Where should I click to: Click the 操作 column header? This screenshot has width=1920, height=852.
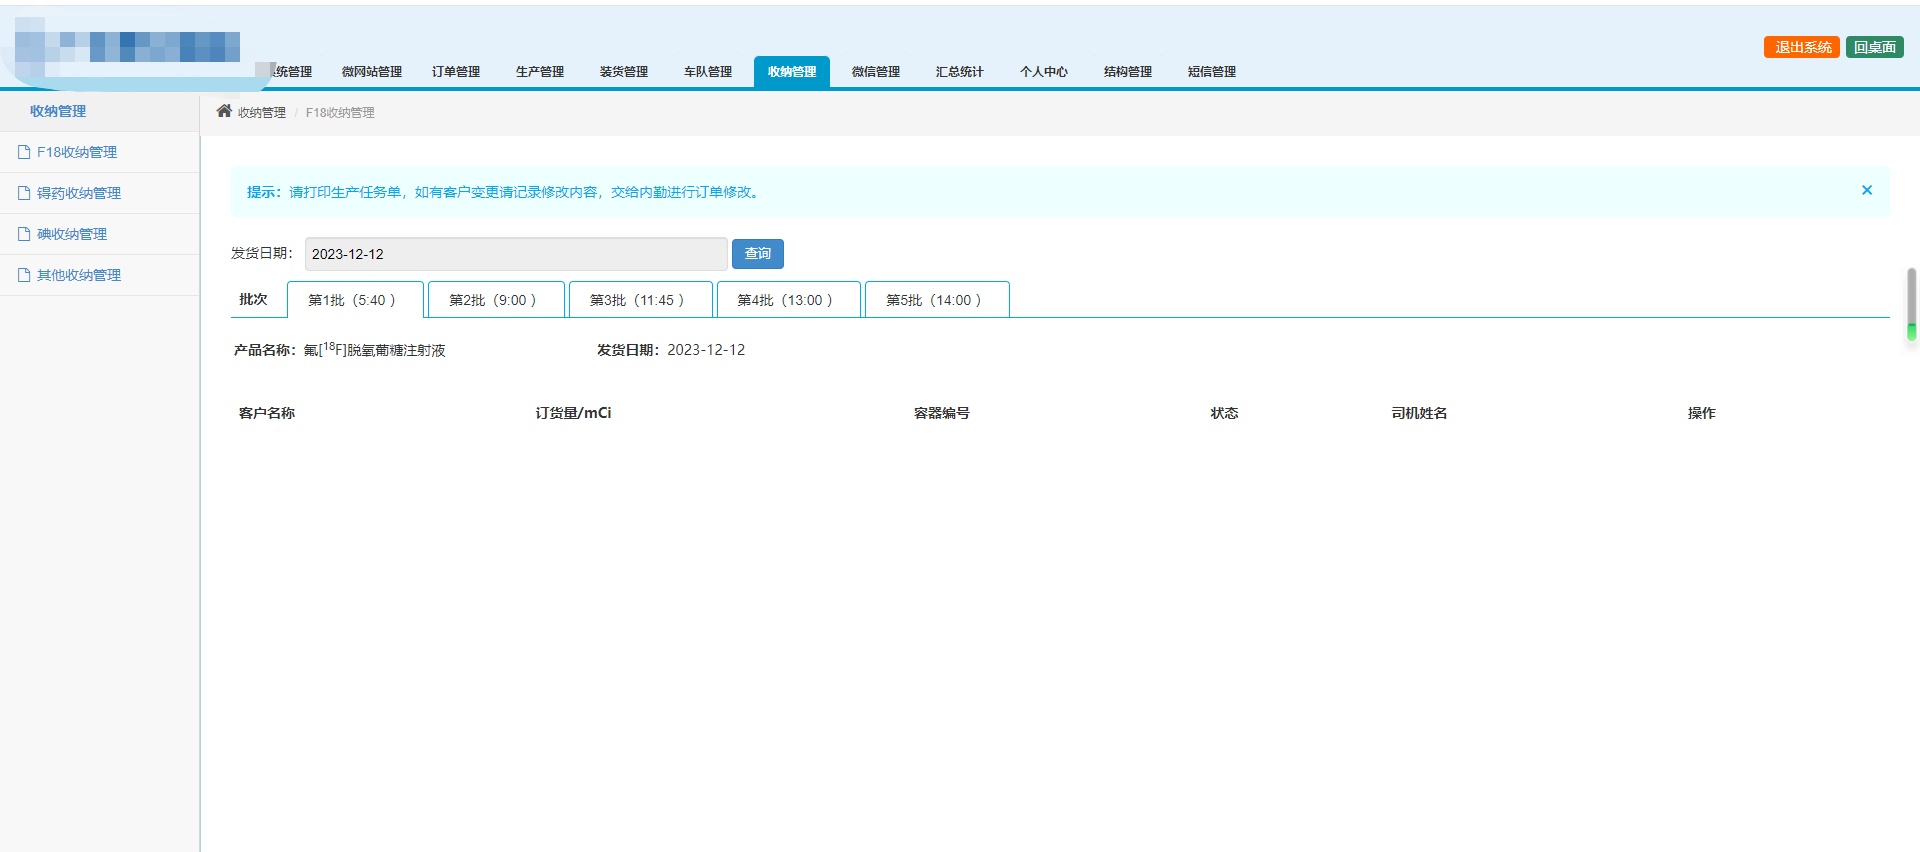[x=1701, y=413]
